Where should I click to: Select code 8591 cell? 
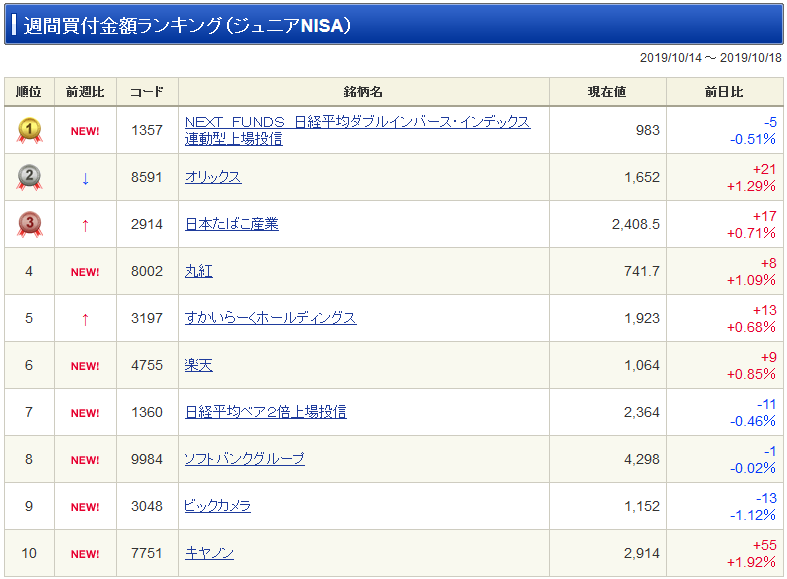pyautogui.click(x=147, y=178)
